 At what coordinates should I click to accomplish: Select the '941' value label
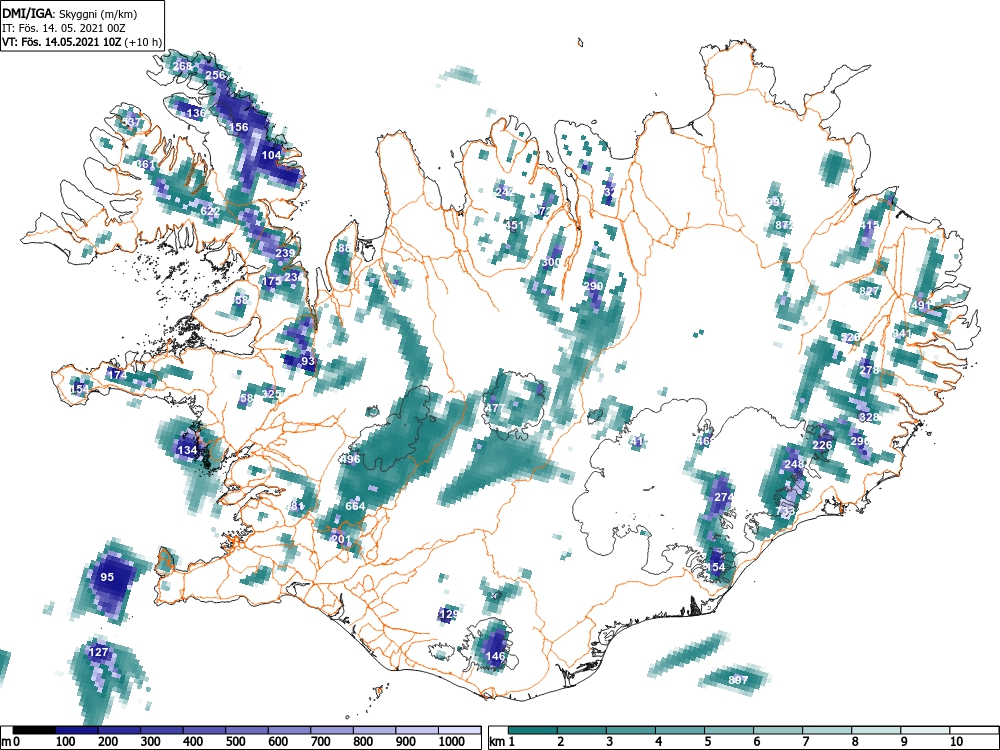click(x=902, y=333)
